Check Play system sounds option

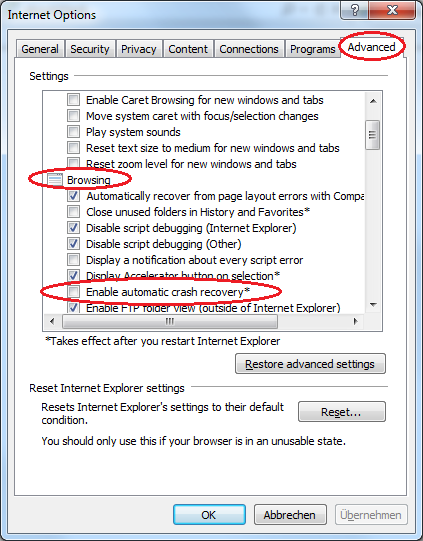[73, 132]
